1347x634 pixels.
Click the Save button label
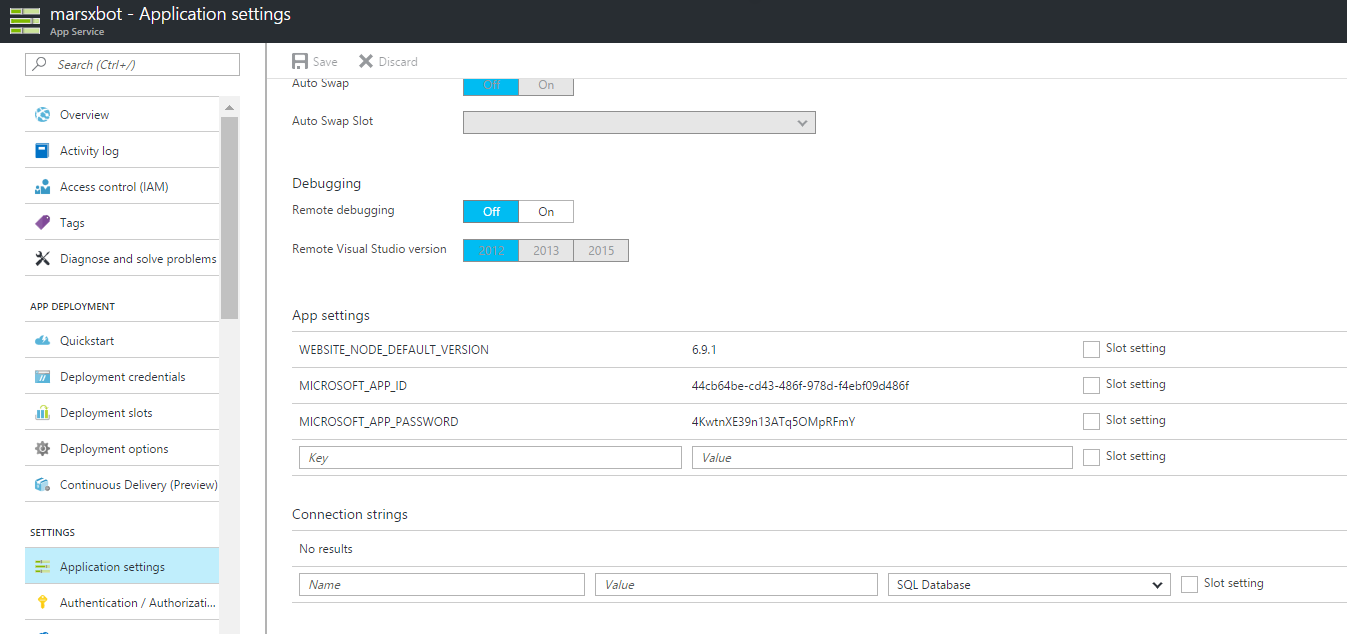[325, 62]
